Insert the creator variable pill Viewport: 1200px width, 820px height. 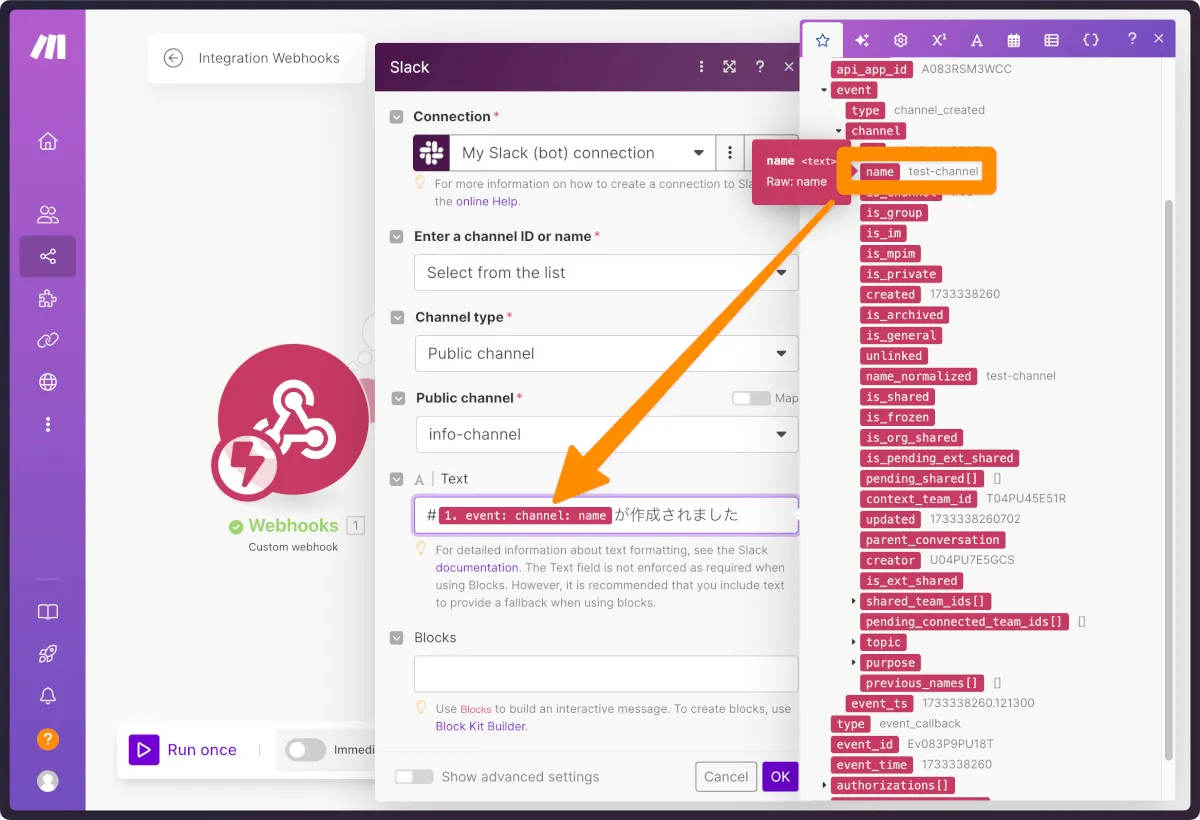890,560
